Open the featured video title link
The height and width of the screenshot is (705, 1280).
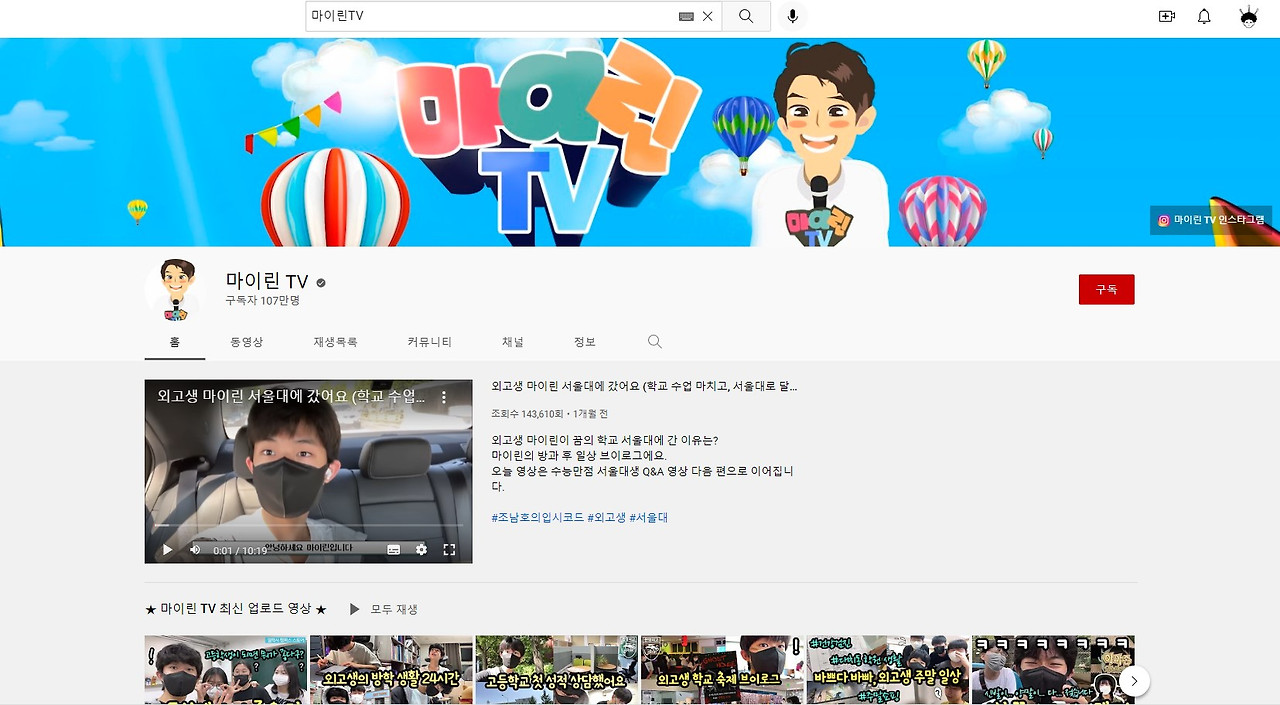coord(644,386)
